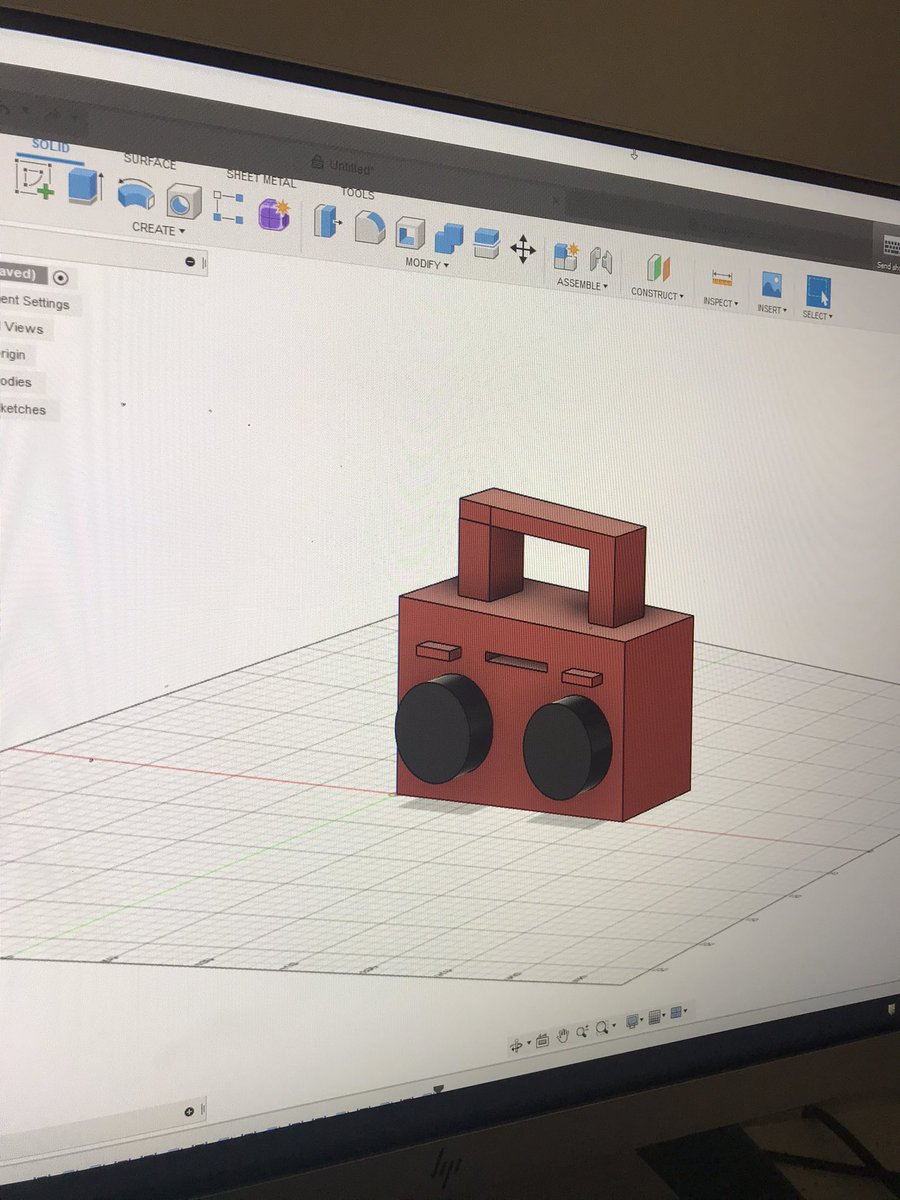This screenshot has height=1200, width=900.
Task: Select the Extrude tool
Action: click(x=84, y=186)
